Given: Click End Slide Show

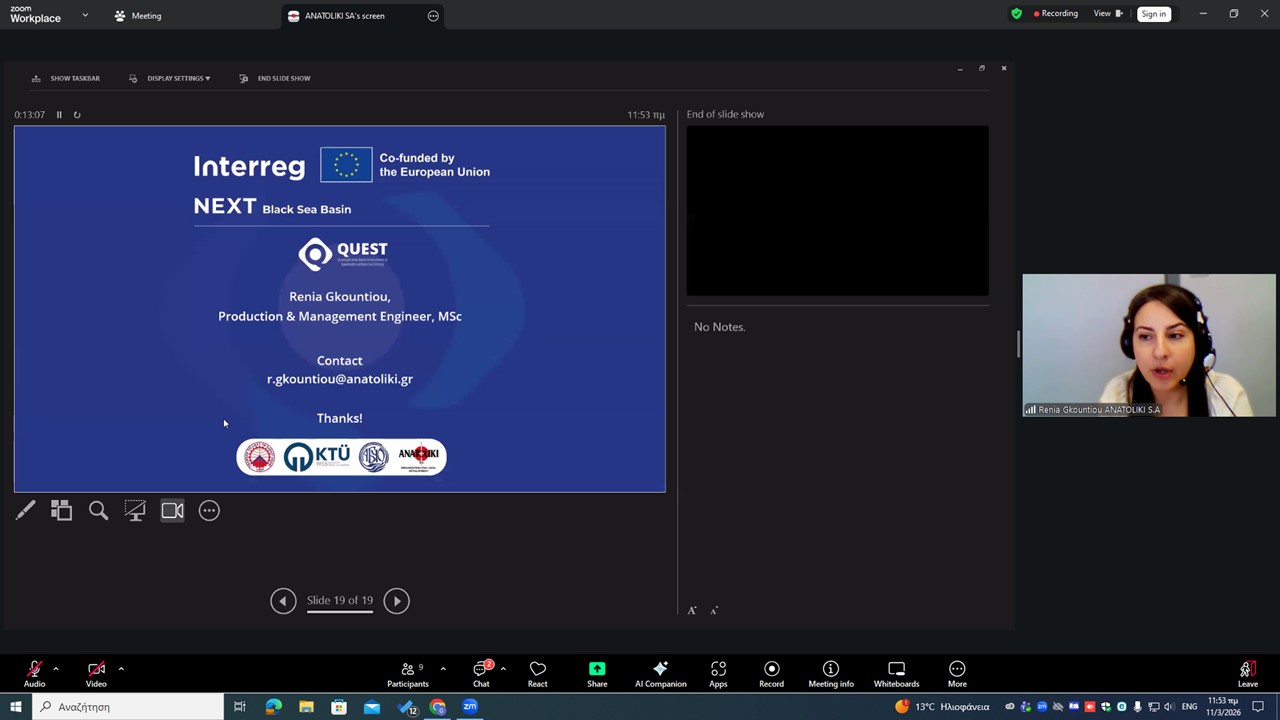Looking at the screenshot, I should (x=276, y=78).
